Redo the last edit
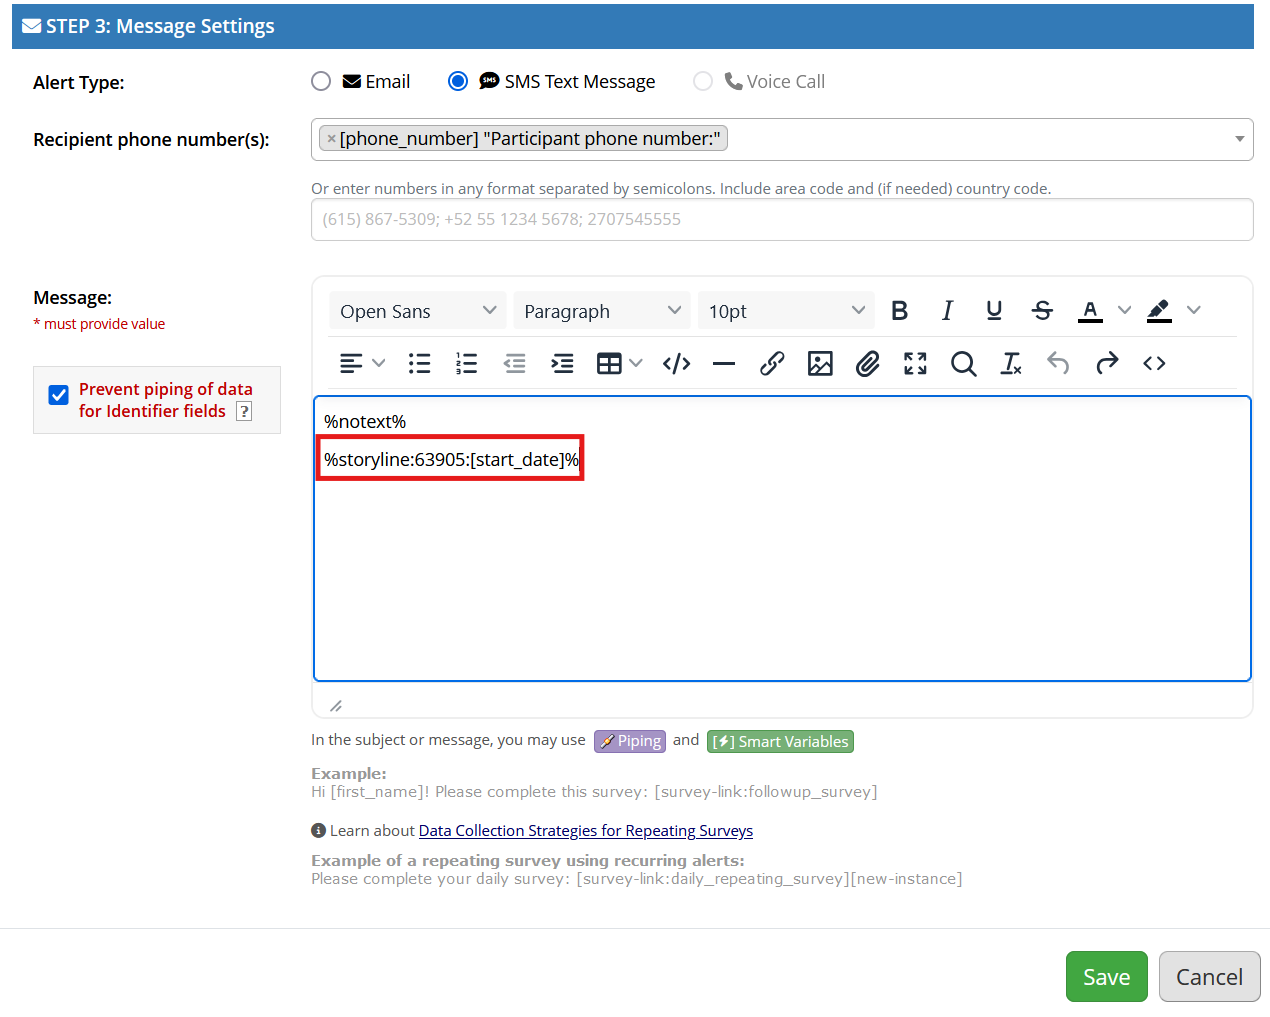The height and width of the screenshot is (1017, 1270). pyautogui.click(x=1106, y=363)
